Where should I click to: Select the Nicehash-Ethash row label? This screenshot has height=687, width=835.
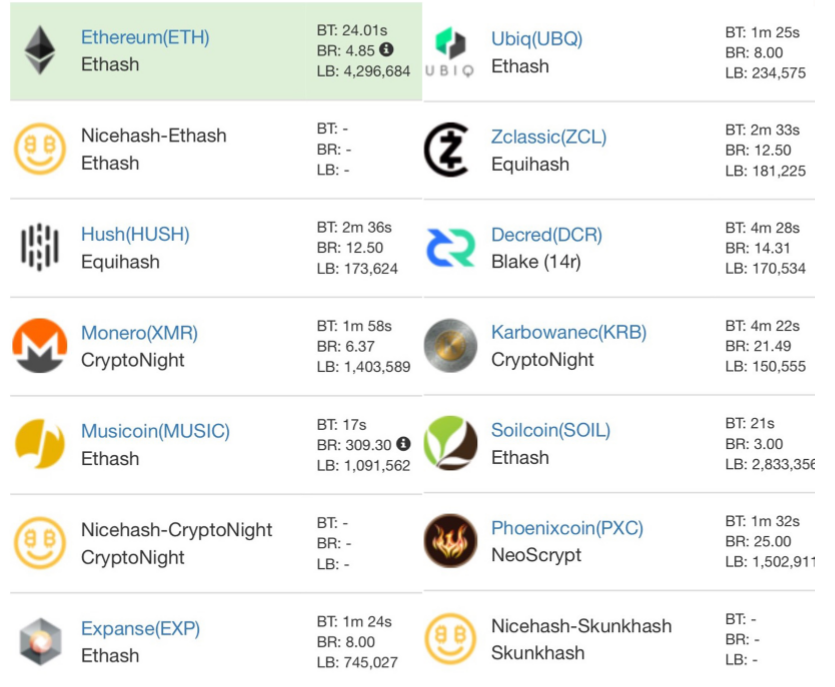(x=153, y=136)
